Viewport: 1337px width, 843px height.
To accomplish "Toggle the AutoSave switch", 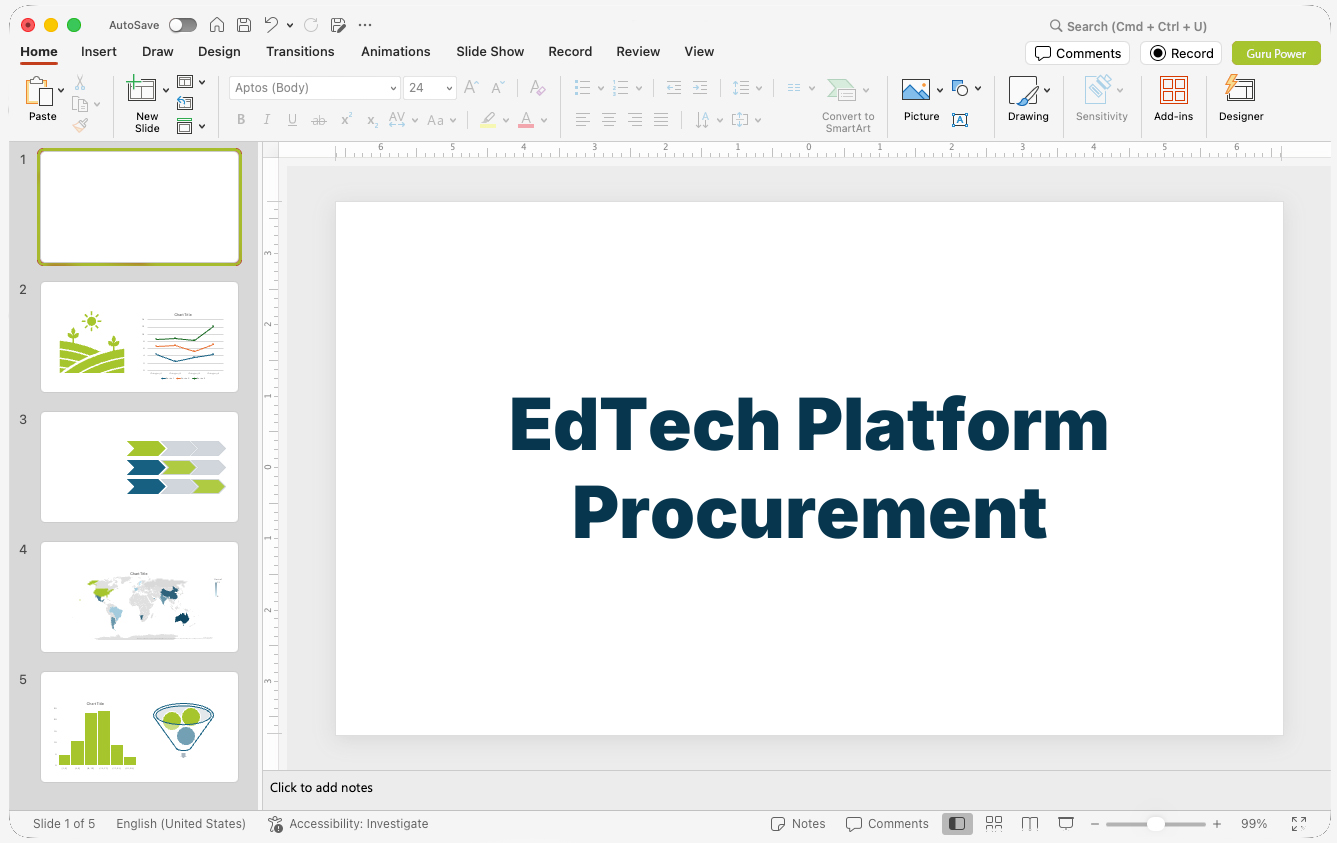I will tap(183, 25).
